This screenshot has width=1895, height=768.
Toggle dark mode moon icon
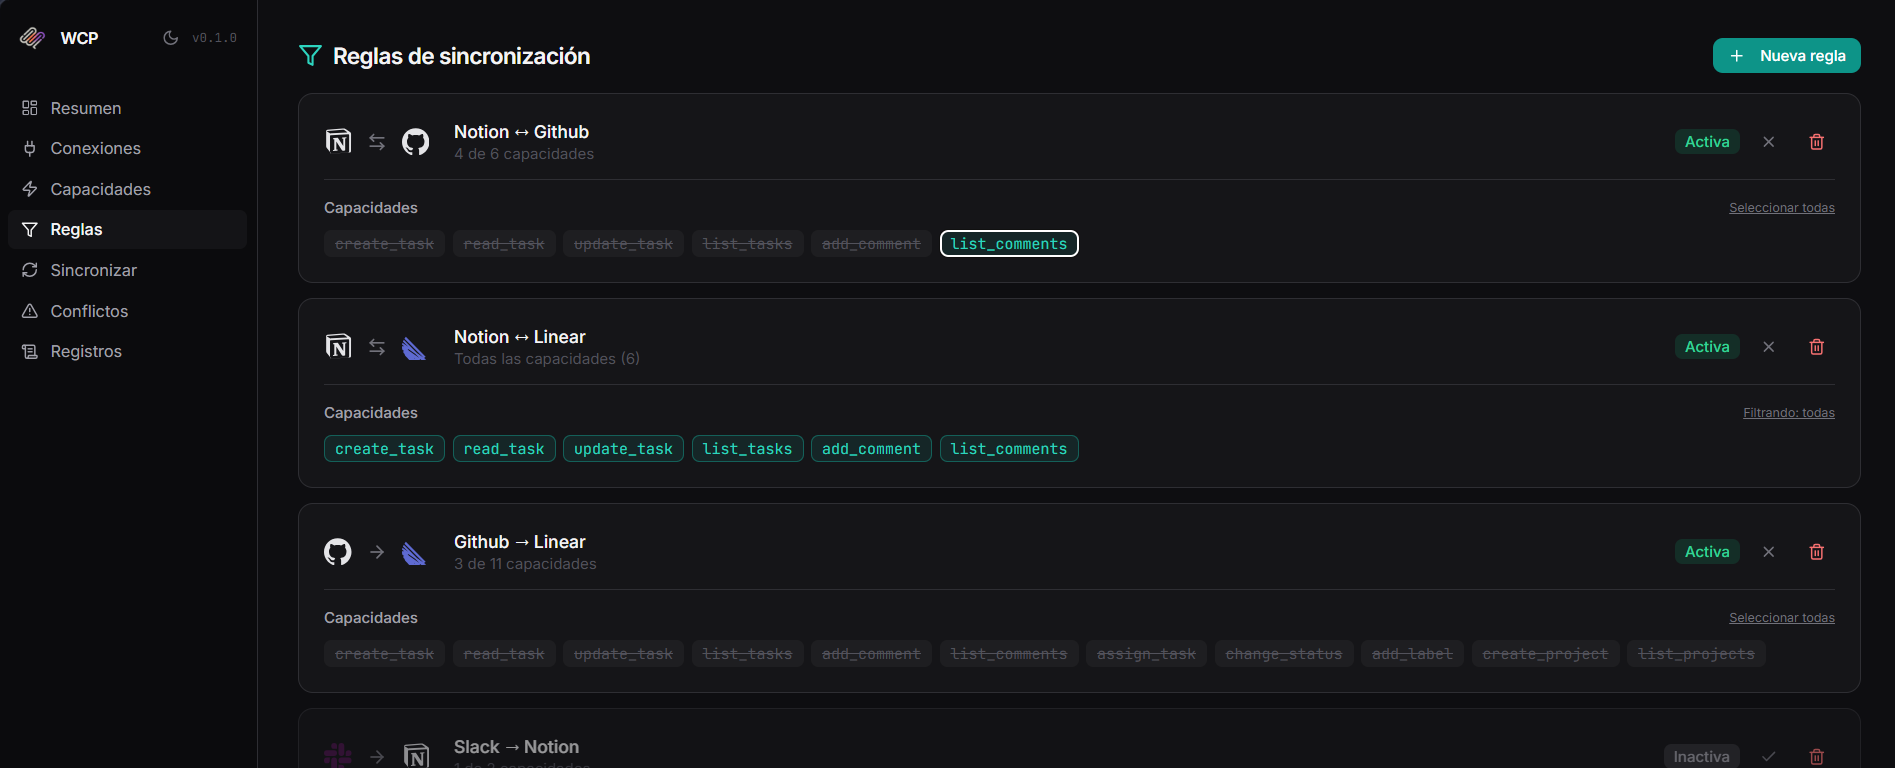(171, 38)
